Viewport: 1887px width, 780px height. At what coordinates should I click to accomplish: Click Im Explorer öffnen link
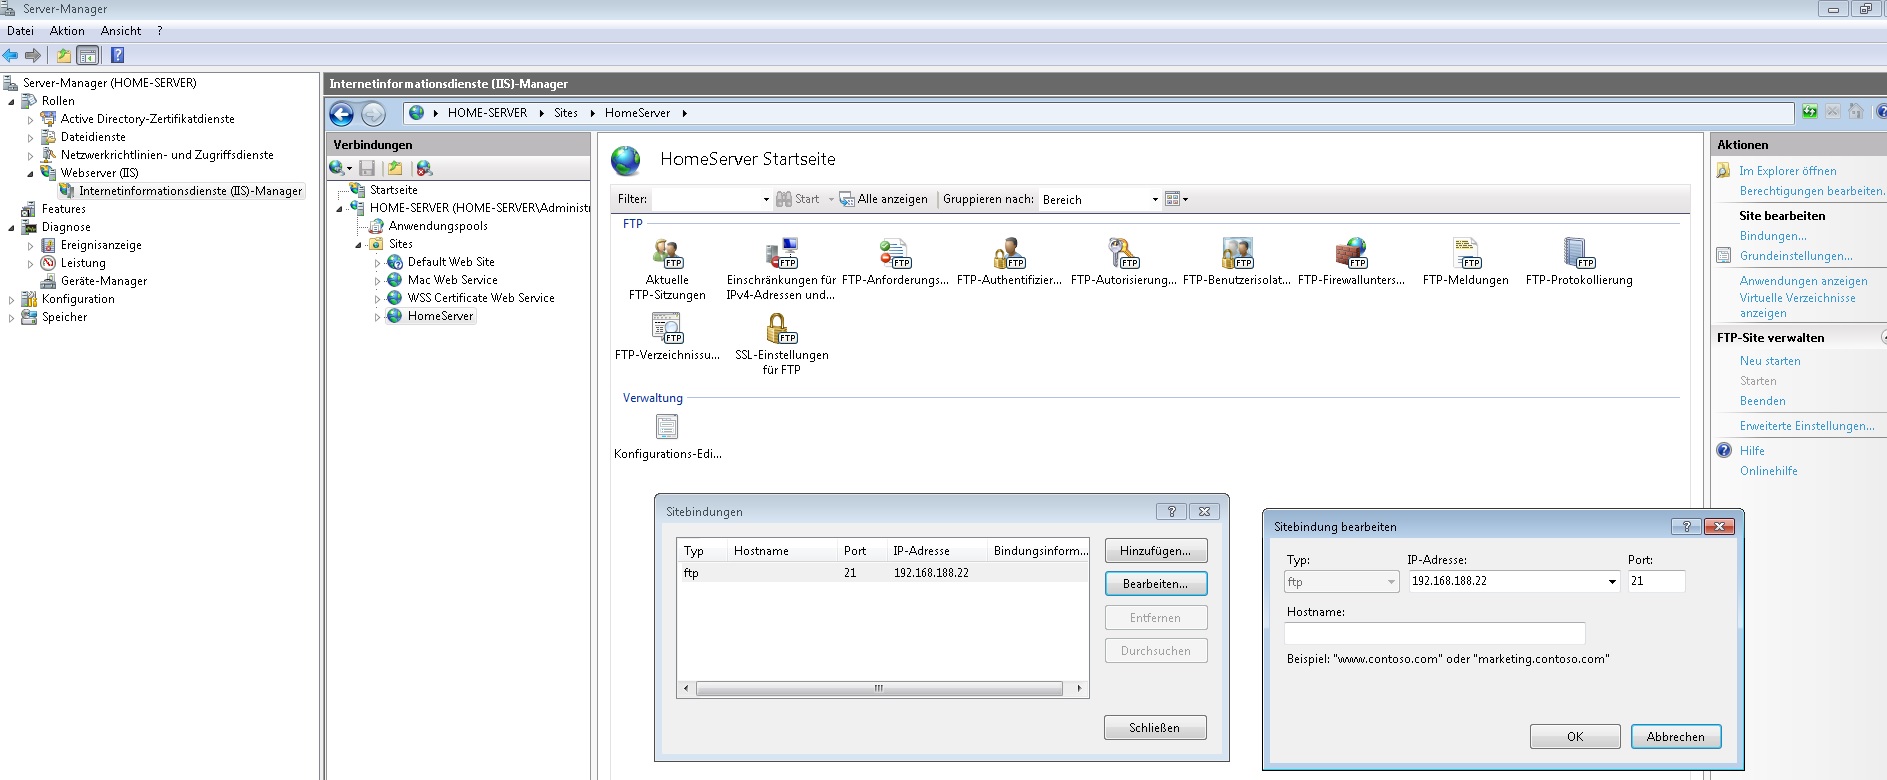click(1788, 171)
